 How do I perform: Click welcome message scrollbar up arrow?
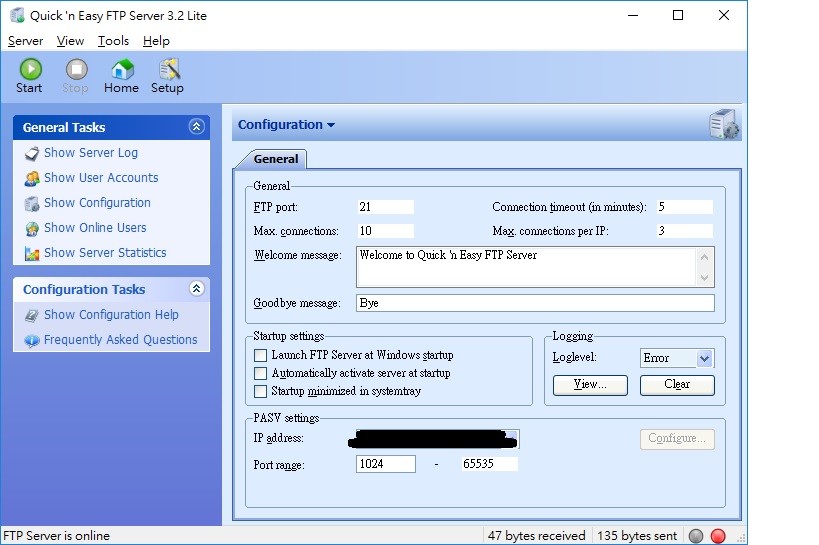click(x=704, y=257)
